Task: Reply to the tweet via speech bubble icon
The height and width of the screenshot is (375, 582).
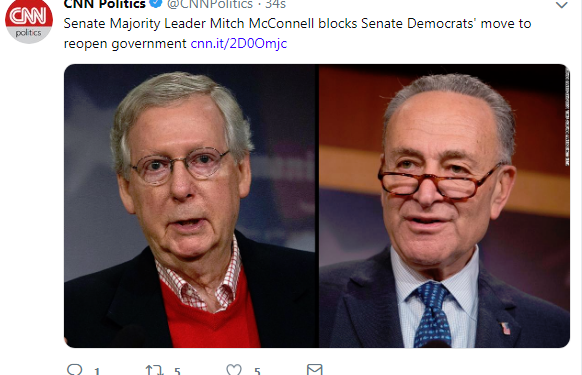Action: [74, 369]
